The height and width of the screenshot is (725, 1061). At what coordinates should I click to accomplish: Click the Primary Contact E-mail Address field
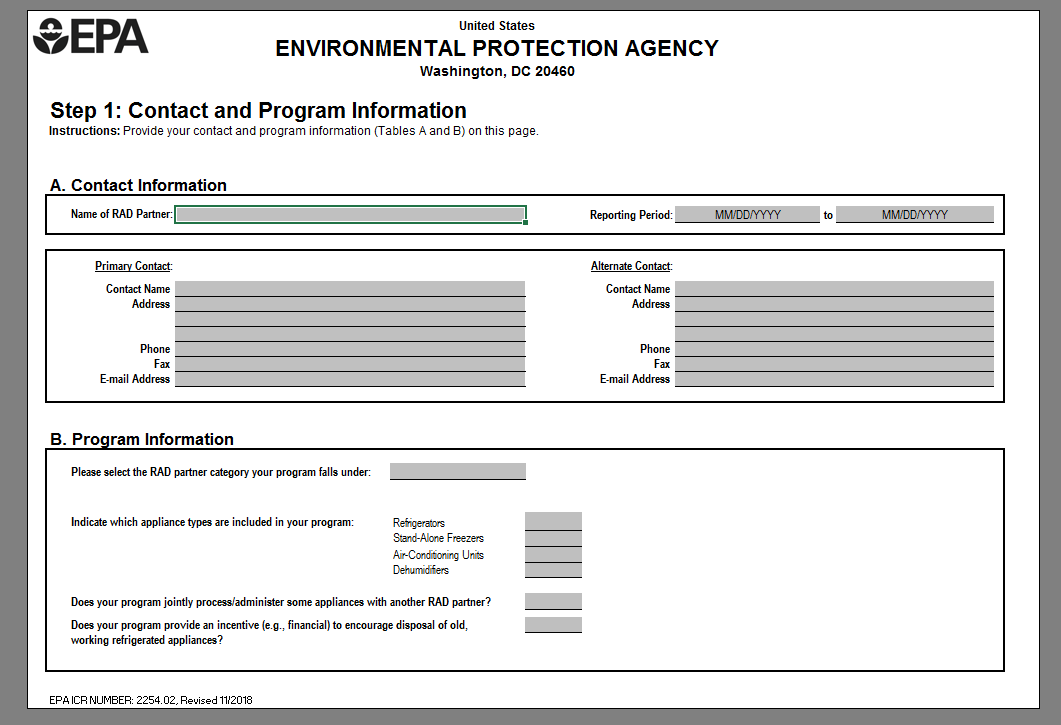[x=350, y=379]
